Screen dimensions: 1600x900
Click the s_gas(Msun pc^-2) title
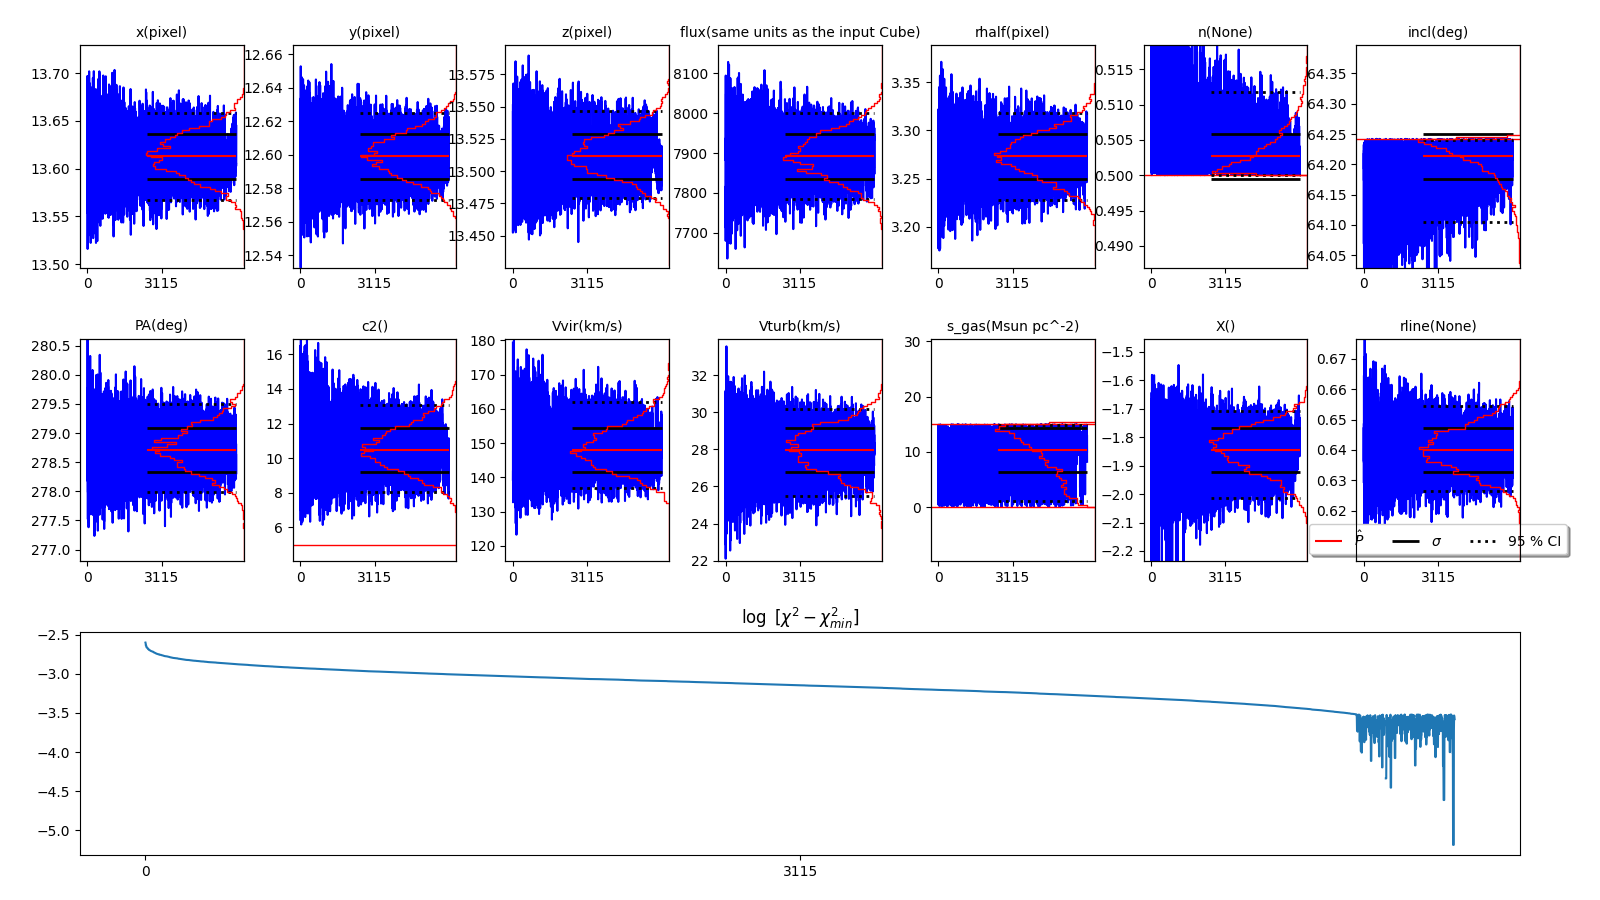(1012, 326)
